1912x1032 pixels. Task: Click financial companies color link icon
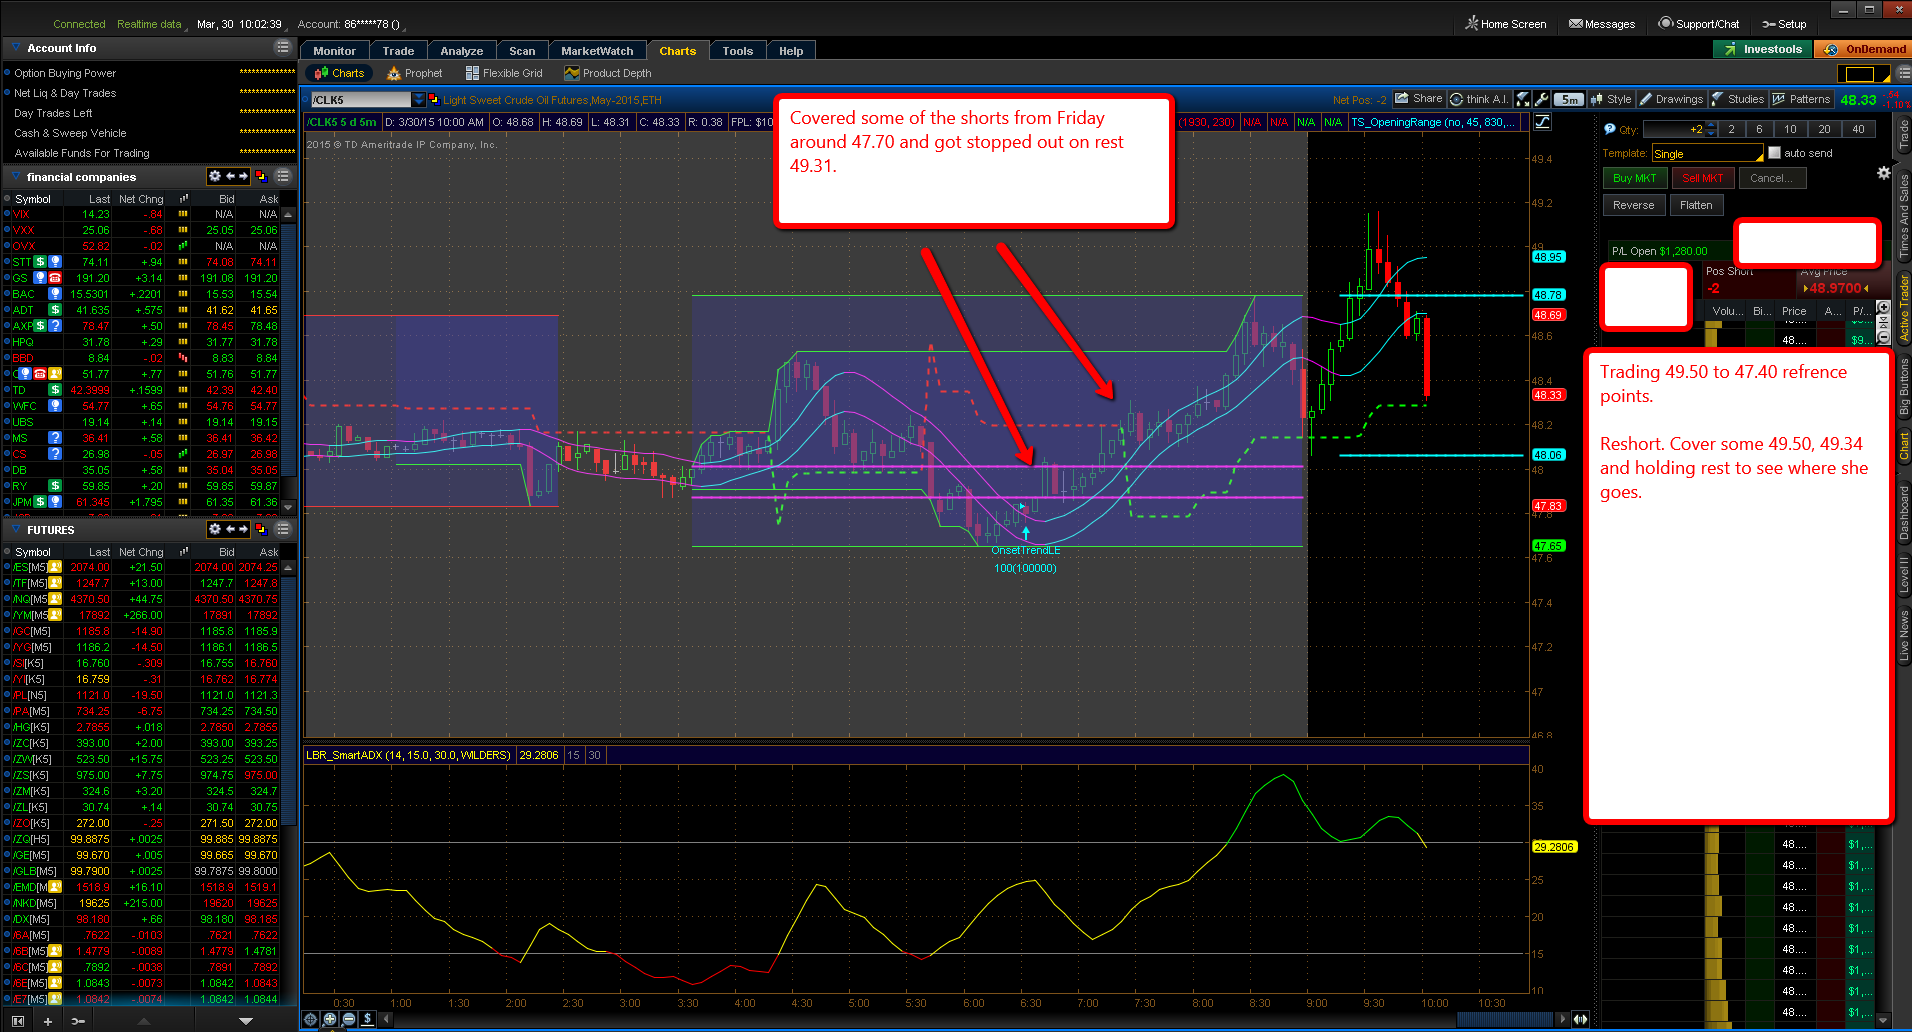coord(261,176)
